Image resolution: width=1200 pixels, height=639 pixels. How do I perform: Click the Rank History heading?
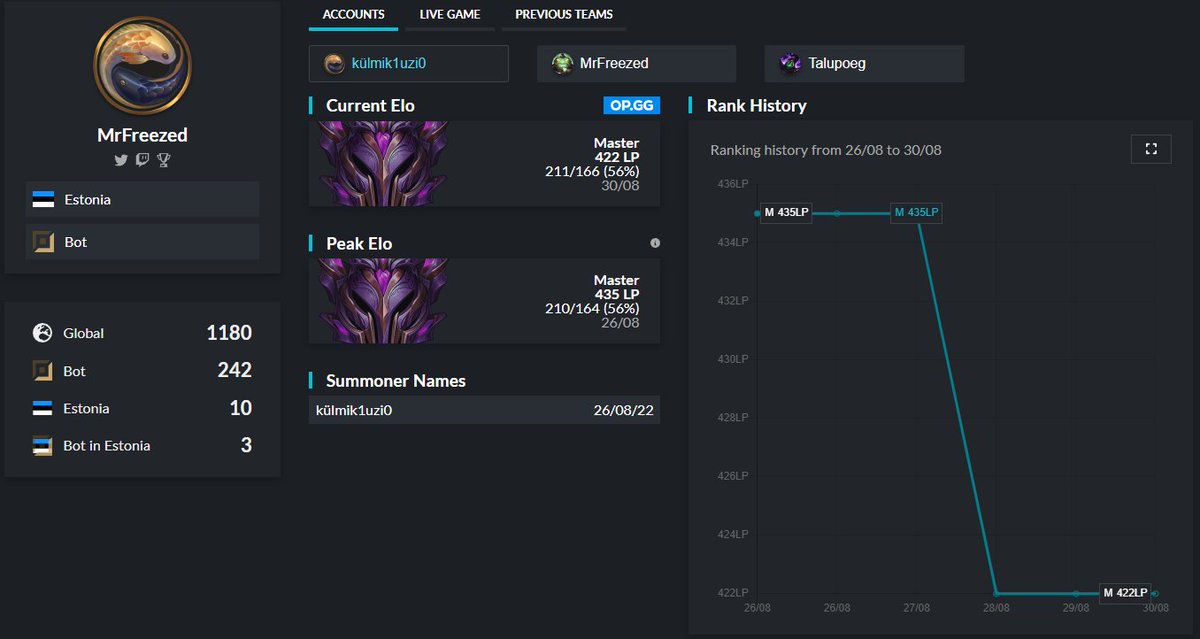pyautogui.click(x=756, y=105)
